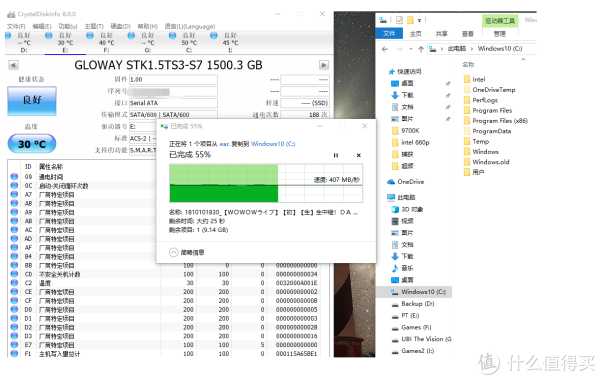
Task: Open the 功能 menu in CrystalDiskInfo
Action: coord(68,26)
